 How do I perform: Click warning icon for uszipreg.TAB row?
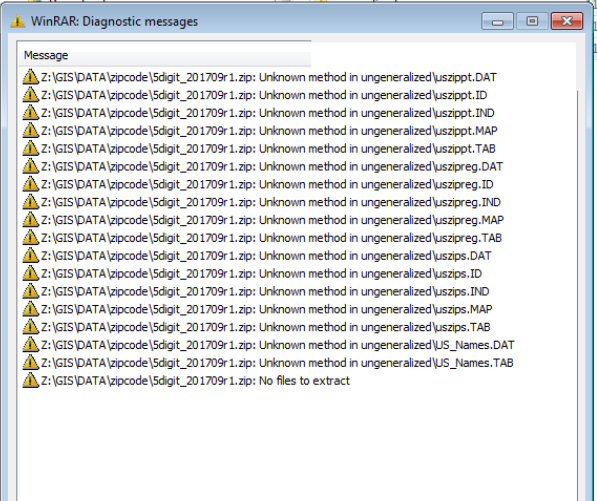[x=30, y=238]
